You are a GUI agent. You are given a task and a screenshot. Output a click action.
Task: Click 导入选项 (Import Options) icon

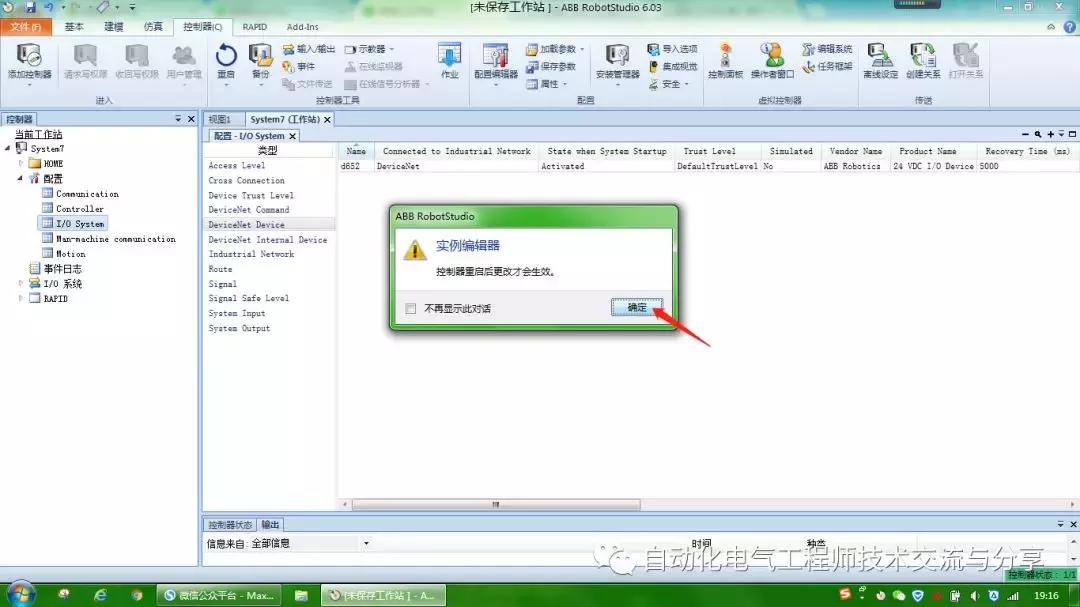(x=672, y=49)
